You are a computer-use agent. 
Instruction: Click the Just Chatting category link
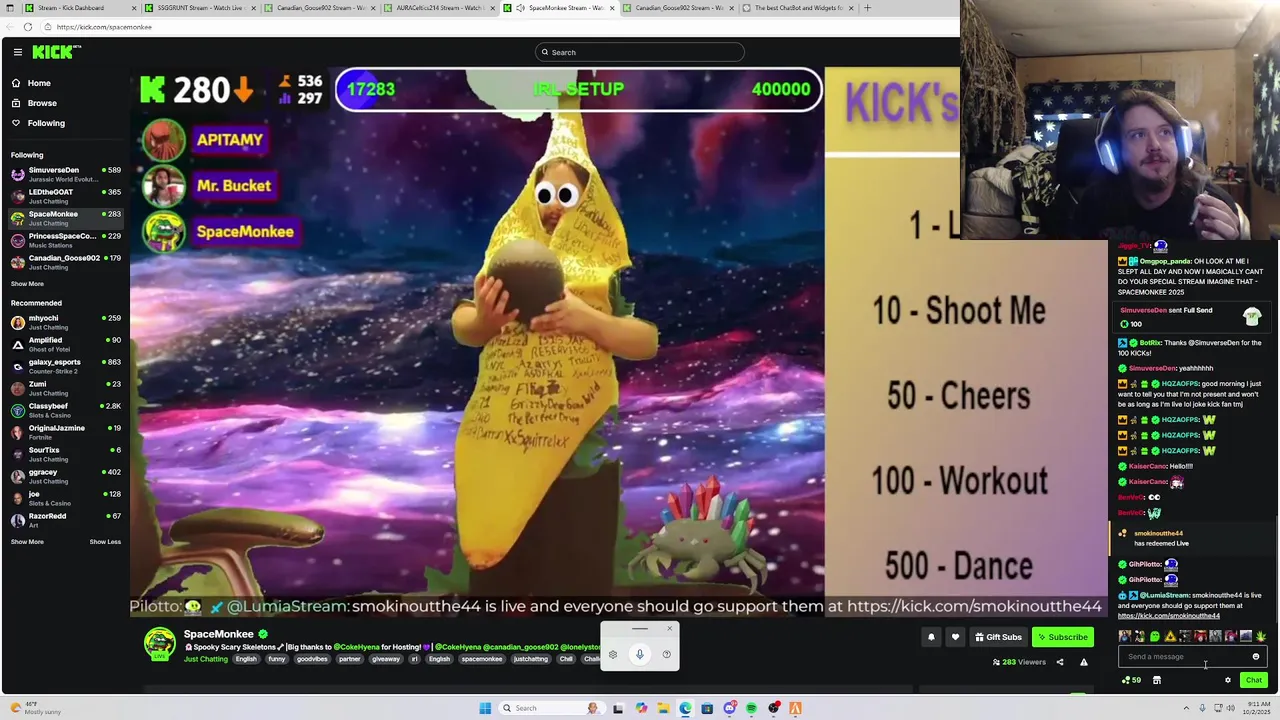point(206,659)
